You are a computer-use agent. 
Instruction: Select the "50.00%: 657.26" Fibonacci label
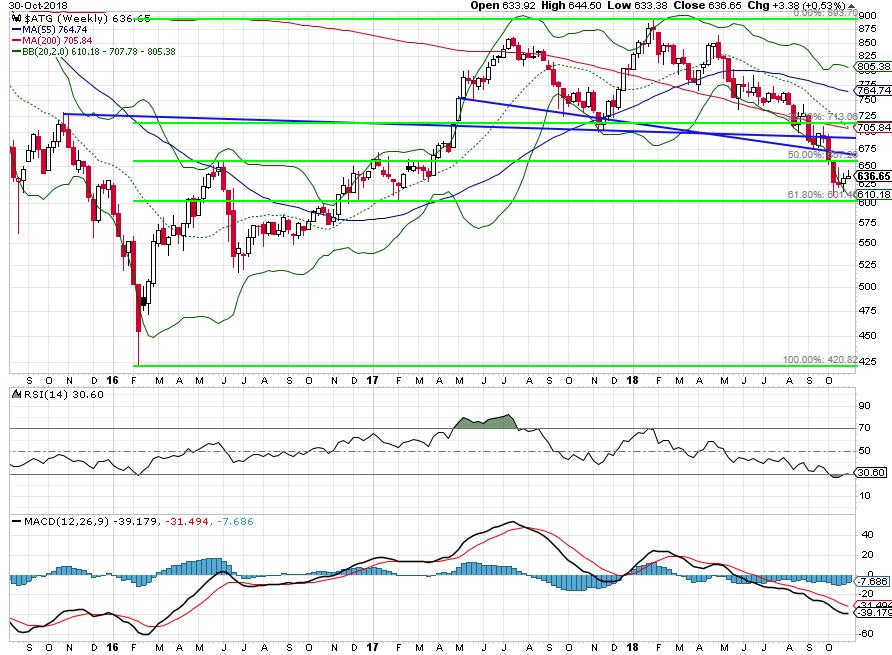(x=822, y=155)
